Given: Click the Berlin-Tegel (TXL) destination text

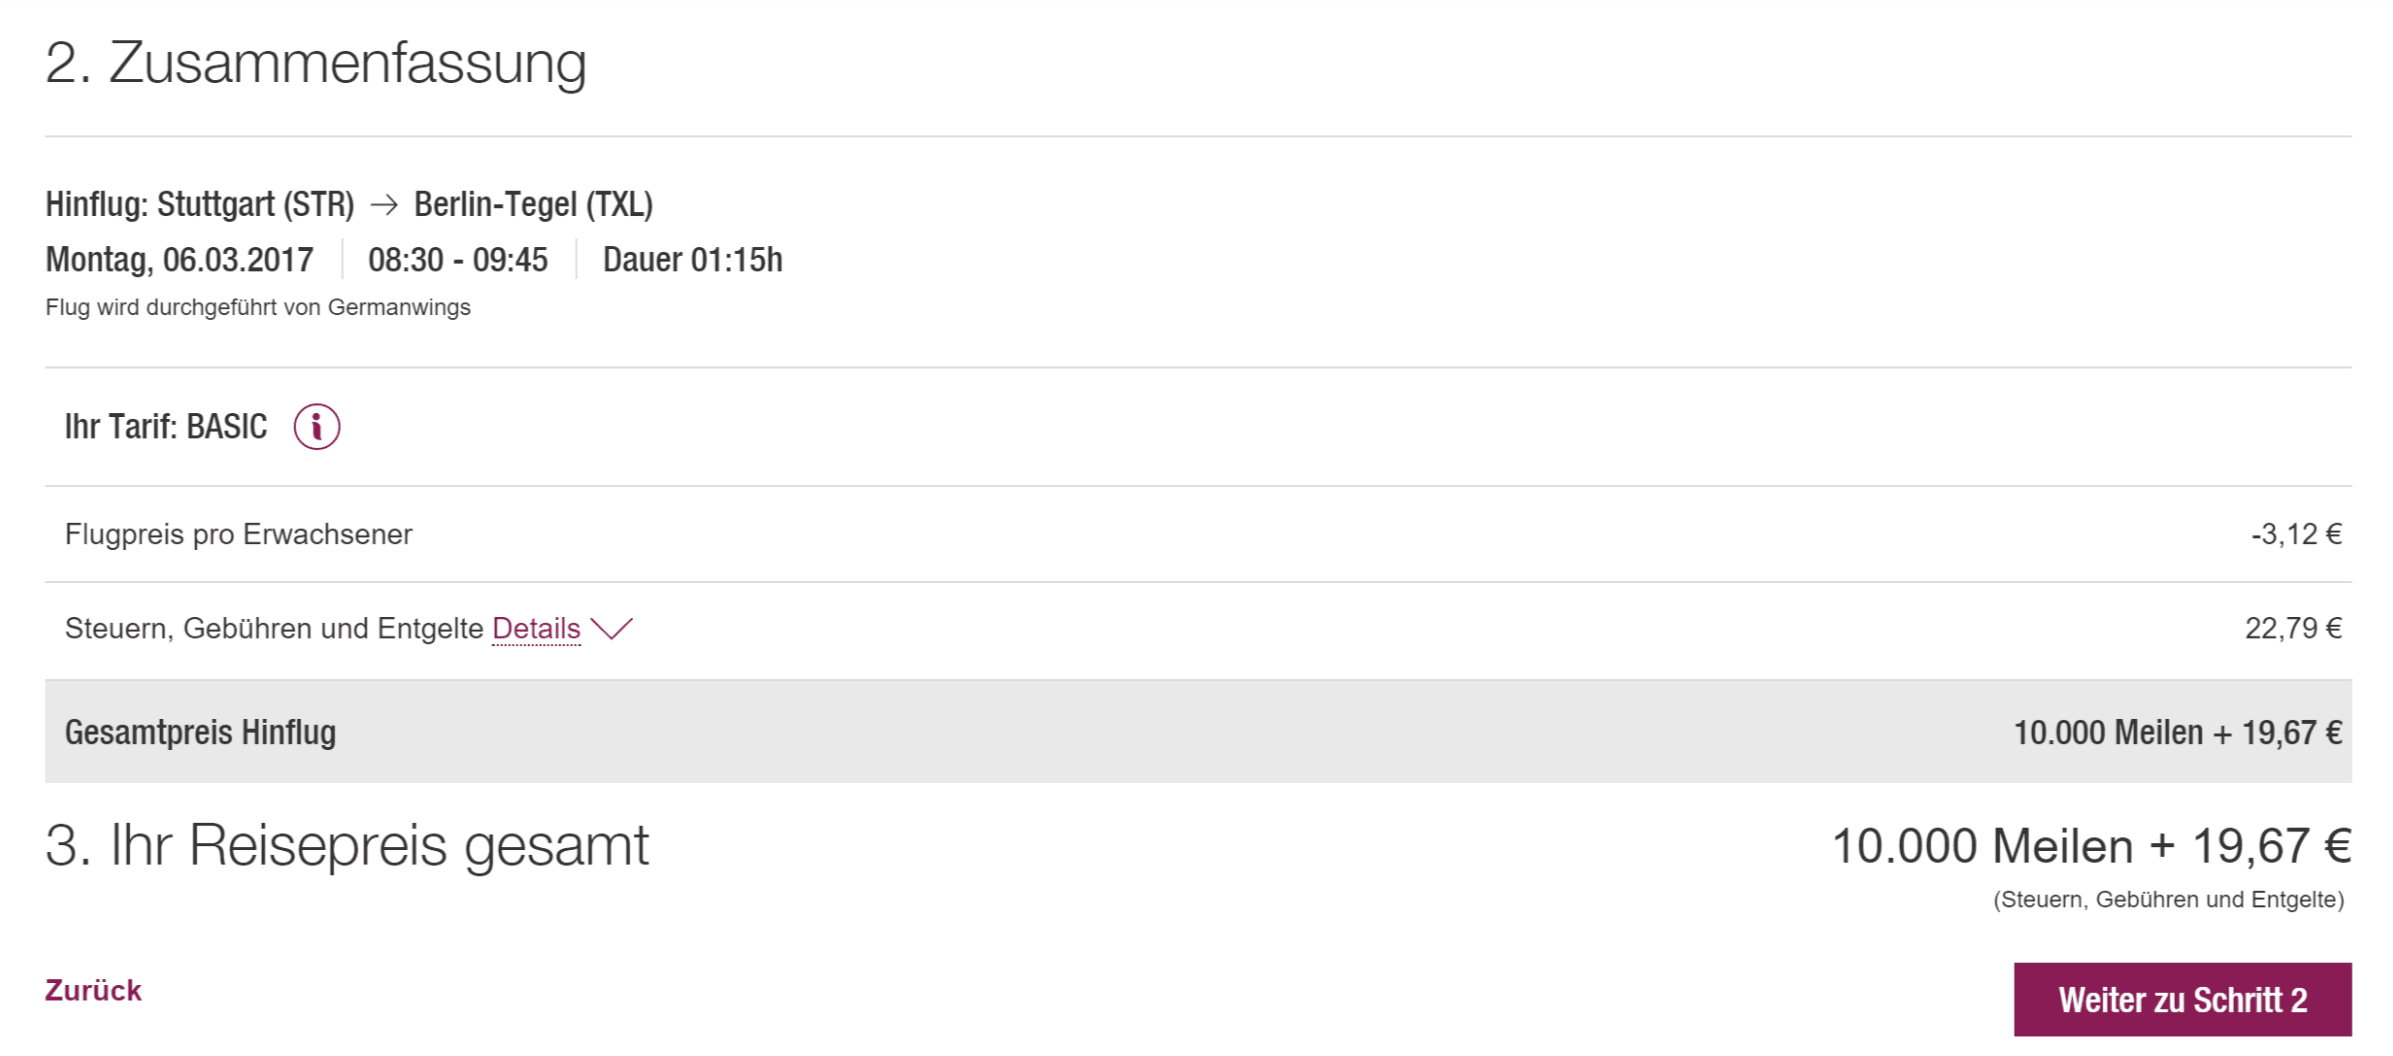Looking at the screenshot, I should coord(533,205).
